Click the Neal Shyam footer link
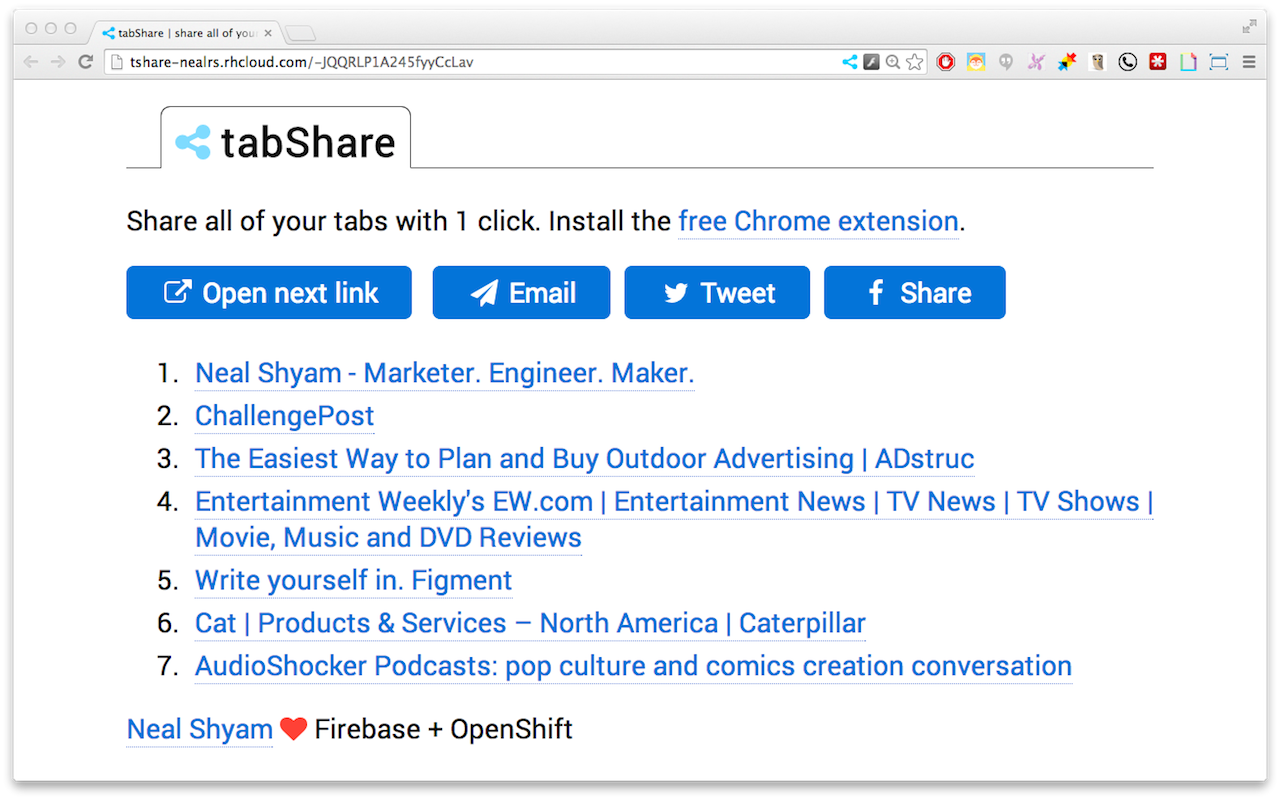The height and width of the screenshot is (800, 1280). 200,730
